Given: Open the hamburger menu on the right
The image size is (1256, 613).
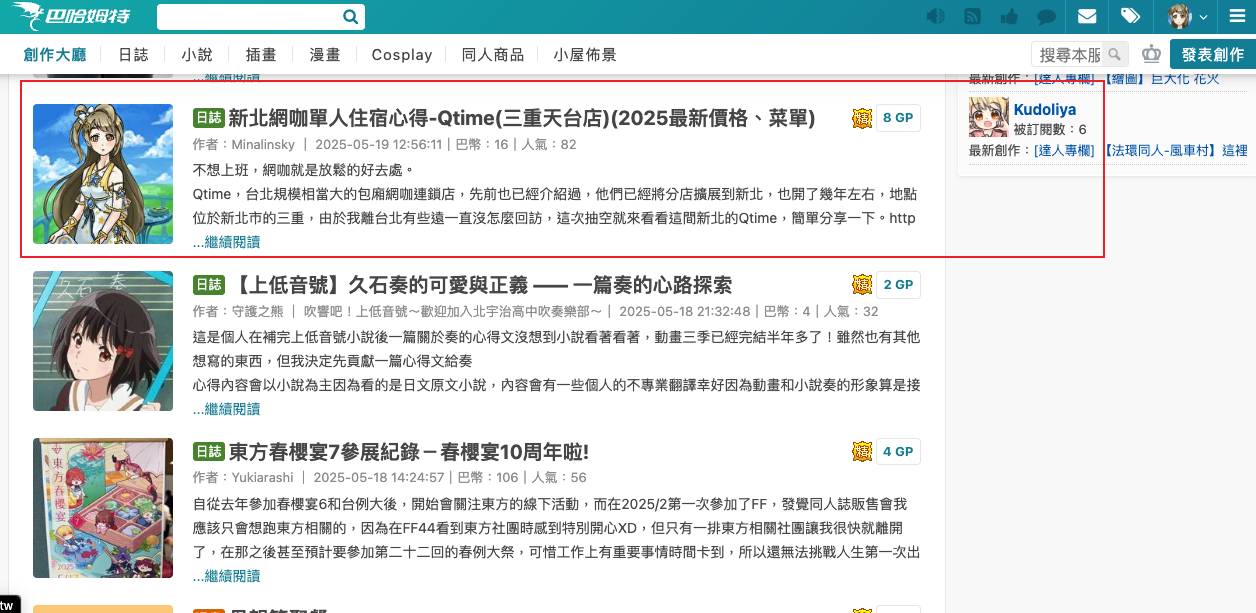Looking at the screenshot, I should pyautogui.click(x=1238, y=16).
